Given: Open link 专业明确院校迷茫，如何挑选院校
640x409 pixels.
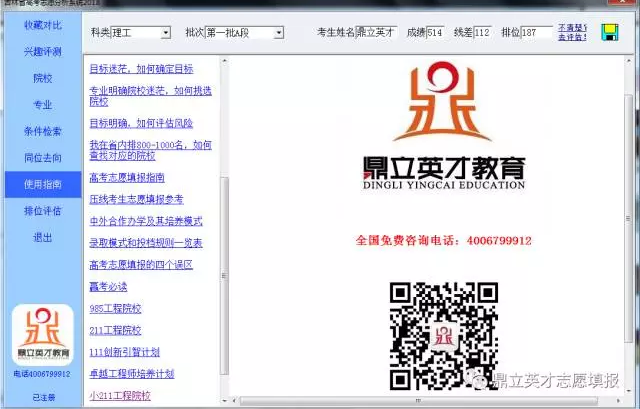Looking at the screenshot, I should 150,96.
